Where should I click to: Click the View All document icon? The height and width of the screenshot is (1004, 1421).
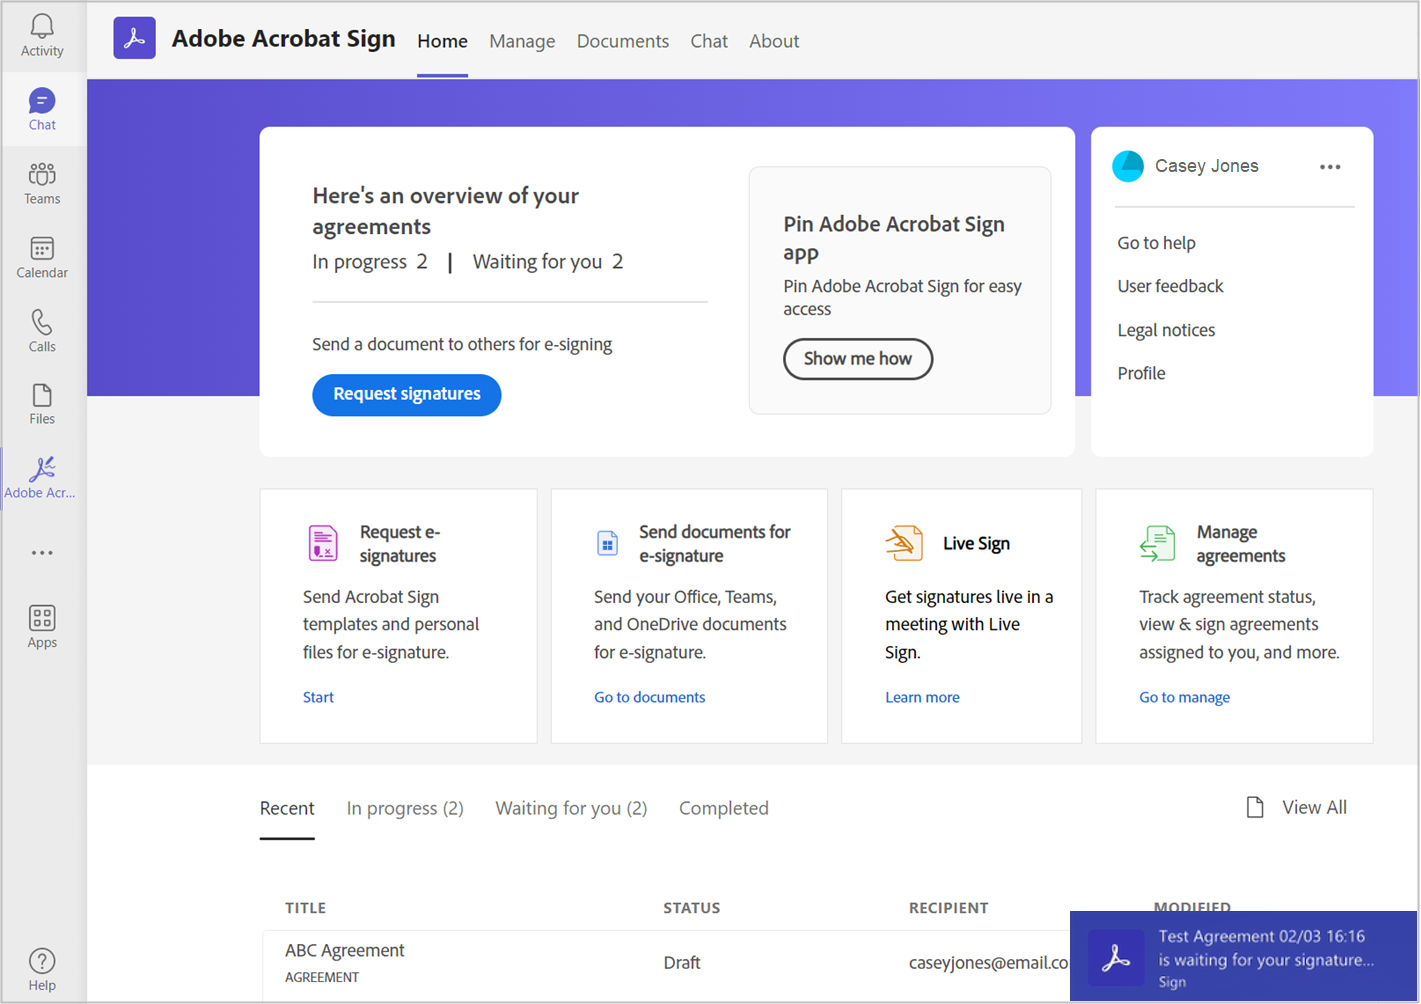[1255, 808]
